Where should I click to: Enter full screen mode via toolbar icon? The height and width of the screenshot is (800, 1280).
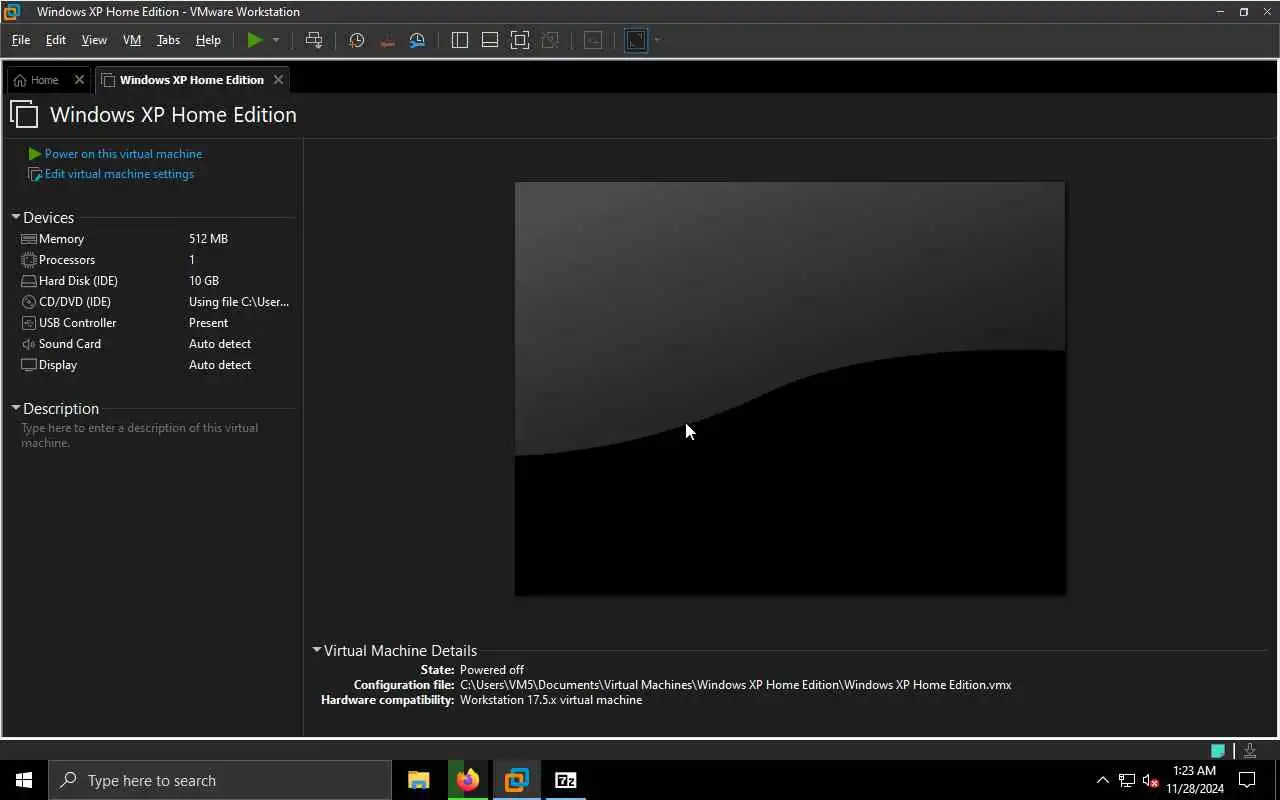coord(520,40)
